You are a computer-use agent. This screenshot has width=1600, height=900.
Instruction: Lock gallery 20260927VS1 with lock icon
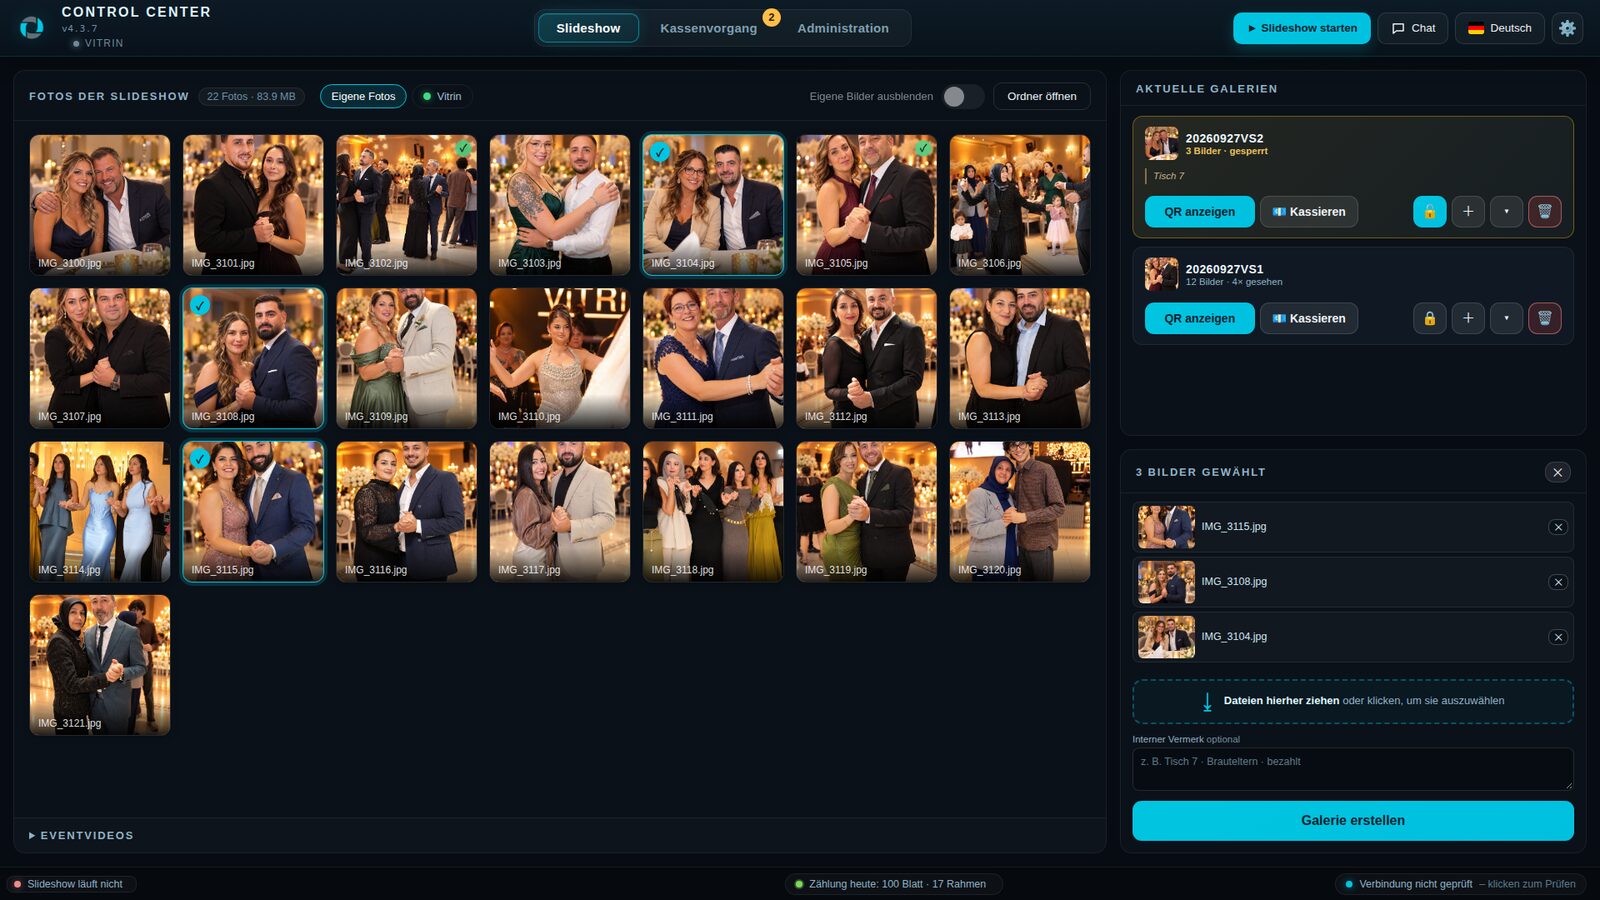(1429, 318)
